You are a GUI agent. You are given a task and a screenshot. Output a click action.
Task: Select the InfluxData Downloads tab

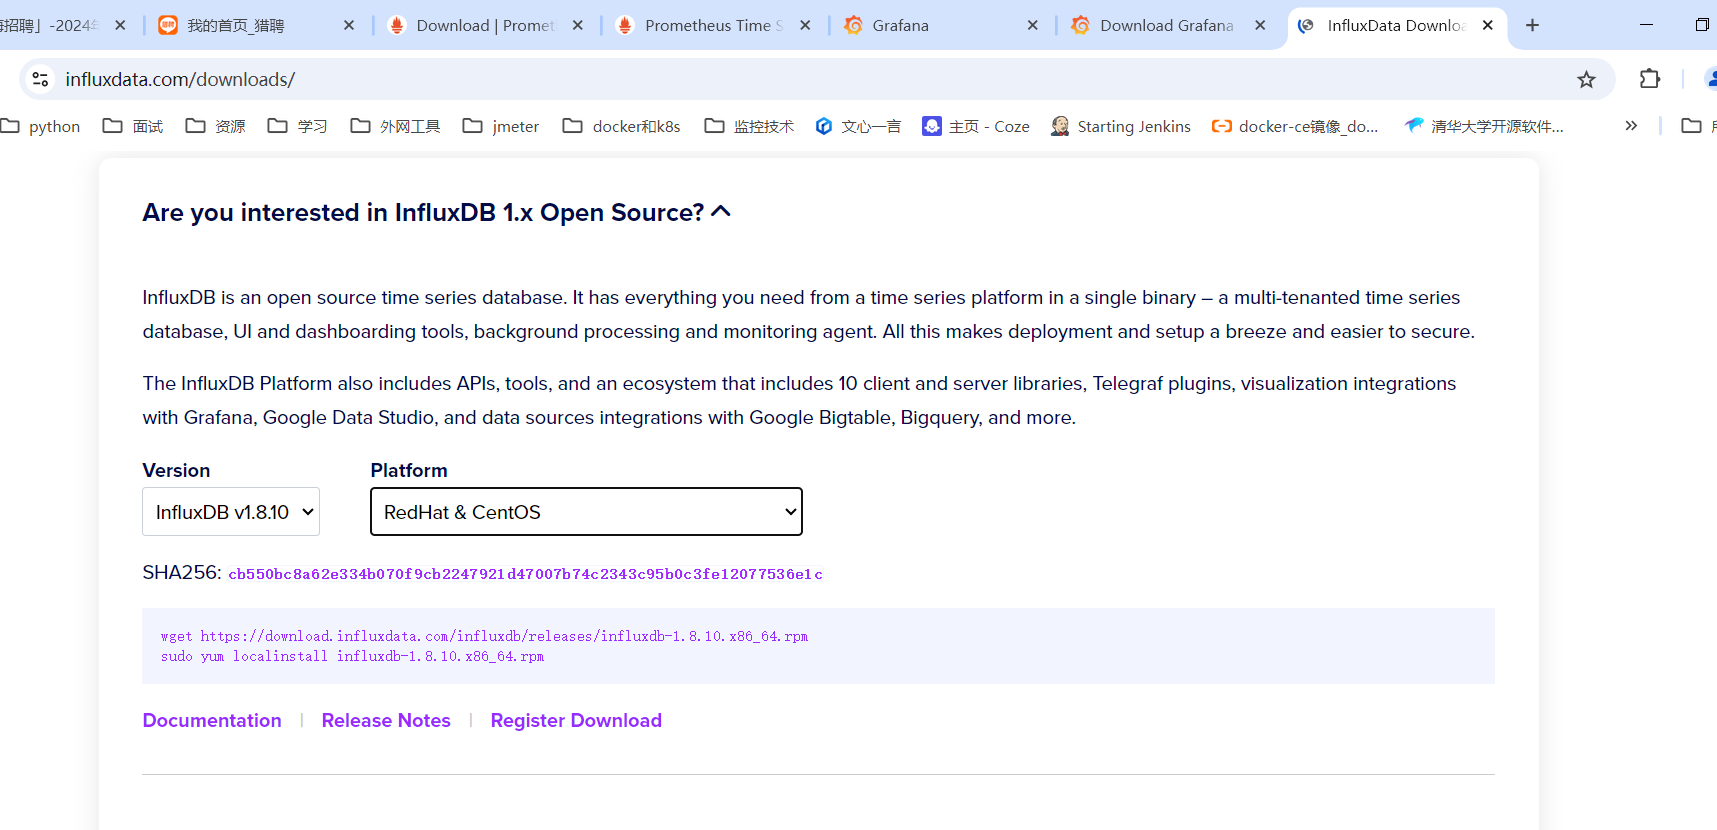pyautogui.click(x=1396, y=25)
